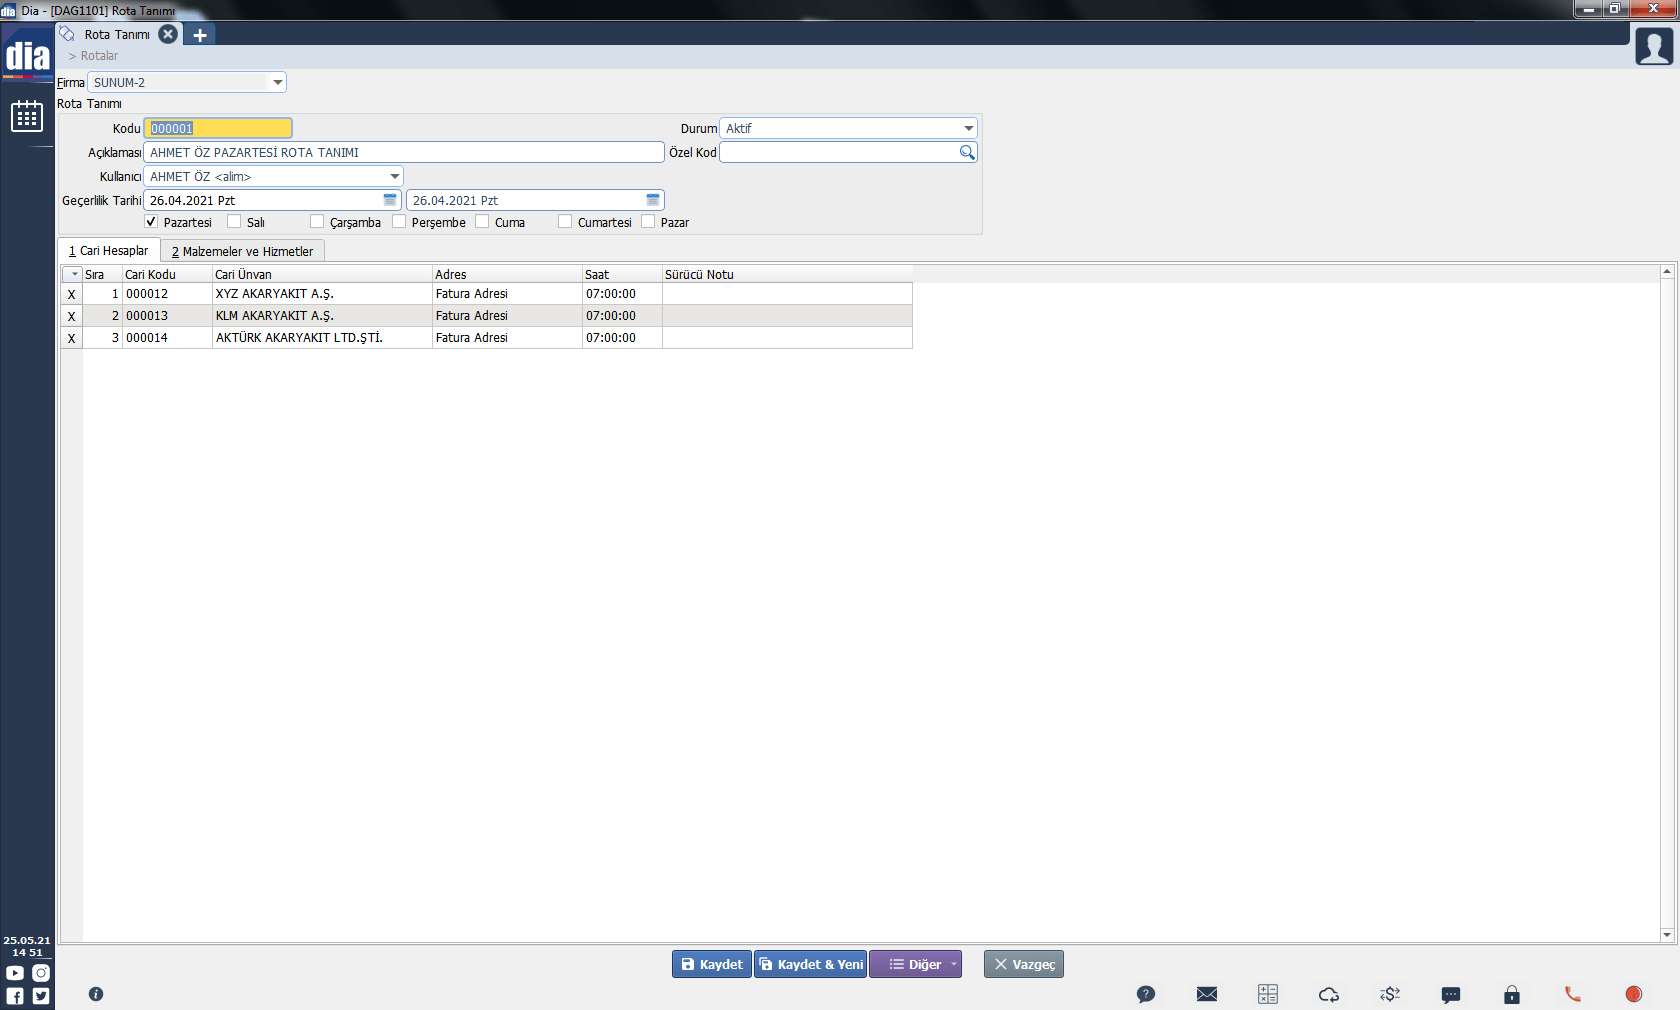The image size is (1680, 1010).
Task: Click the cloud sync icon
Action: click(x=1329, y=994)
